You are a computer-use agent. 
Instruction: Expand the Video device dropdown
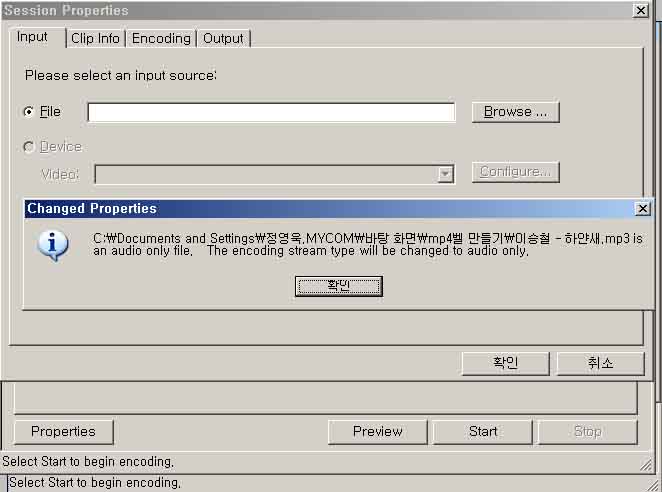(445, 174)
